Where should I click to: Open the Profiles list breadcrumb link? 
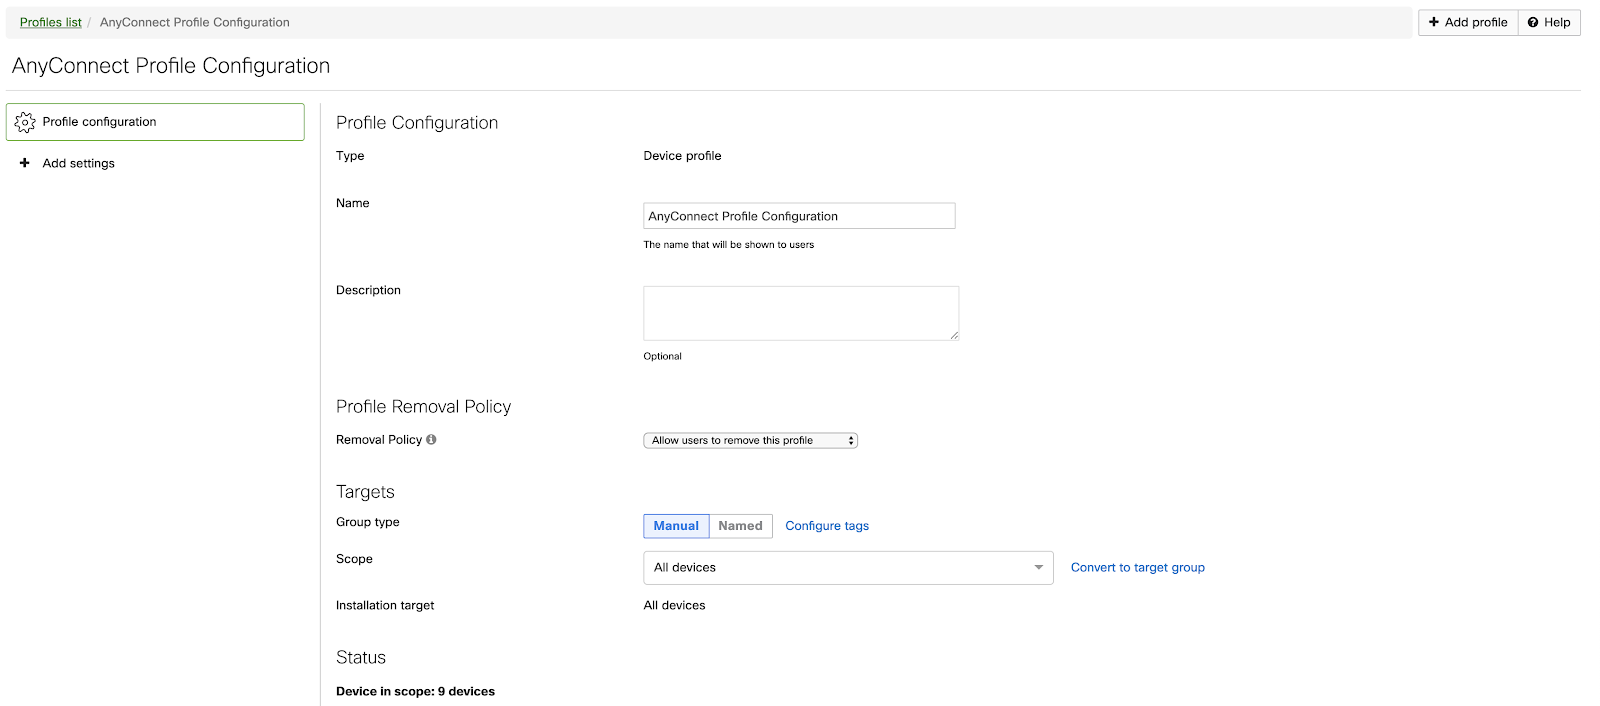point(51,22)
